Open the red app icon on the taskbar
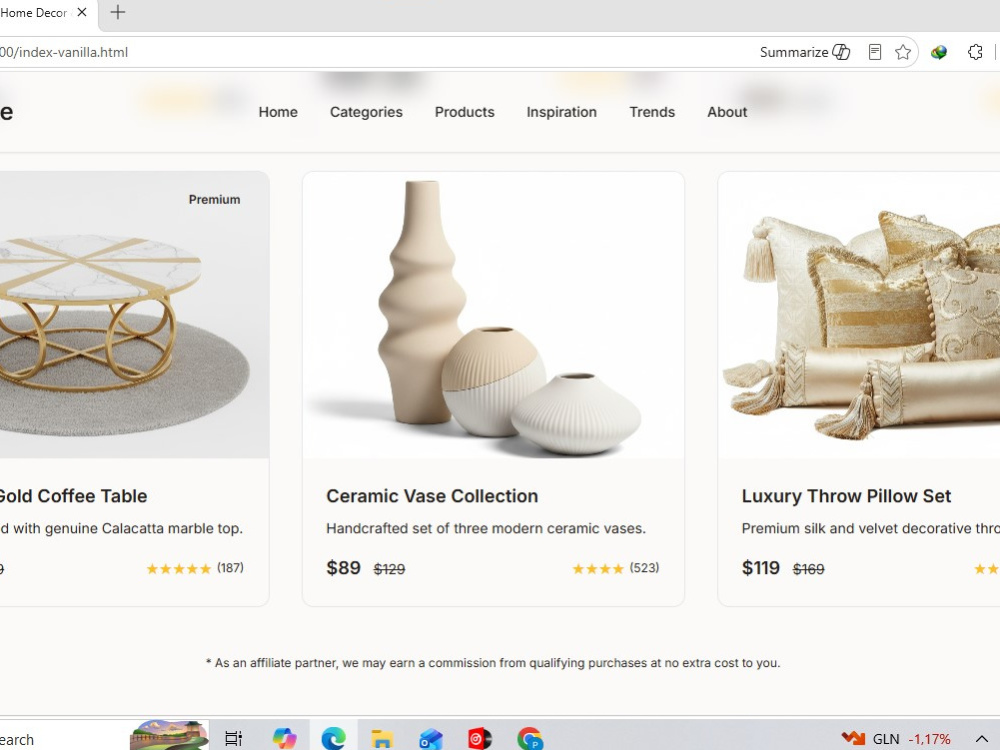This screenshot has width=1000, height=750. [x=480, y=739]
